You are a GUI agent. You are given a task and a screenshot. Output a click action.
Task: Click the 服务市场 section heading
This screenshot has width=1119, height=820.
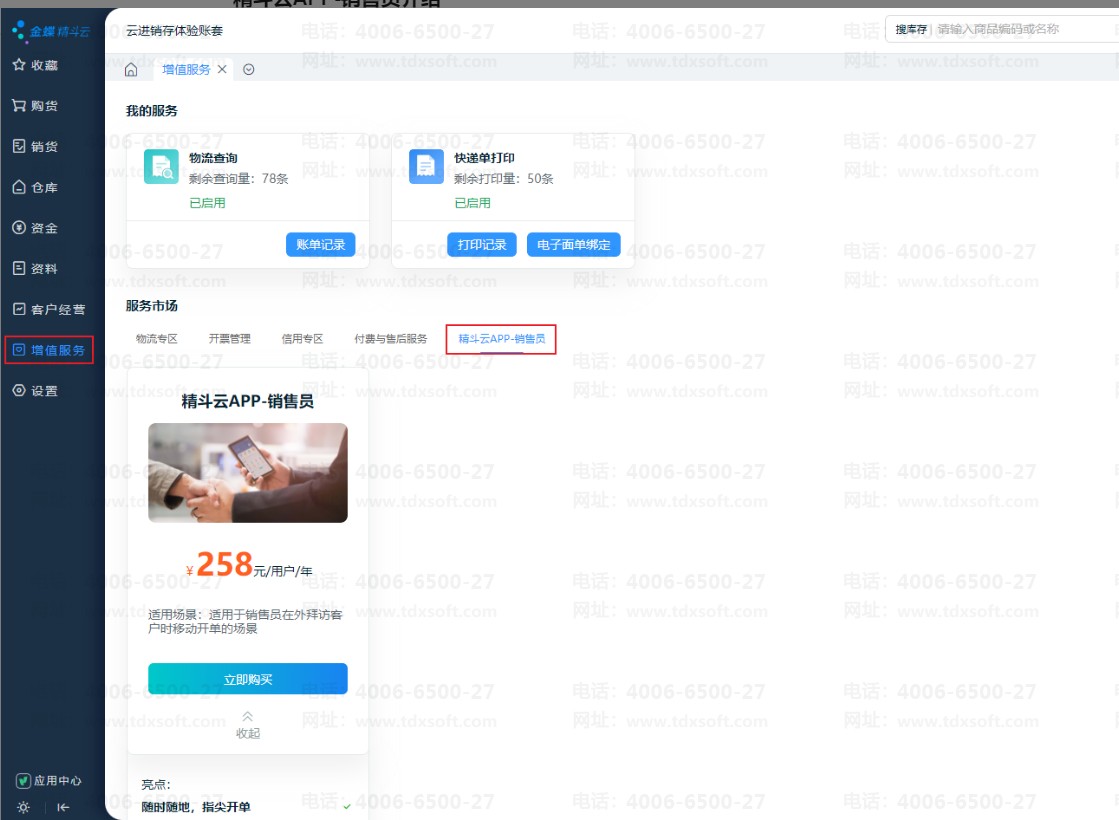(x=151, y=305)
